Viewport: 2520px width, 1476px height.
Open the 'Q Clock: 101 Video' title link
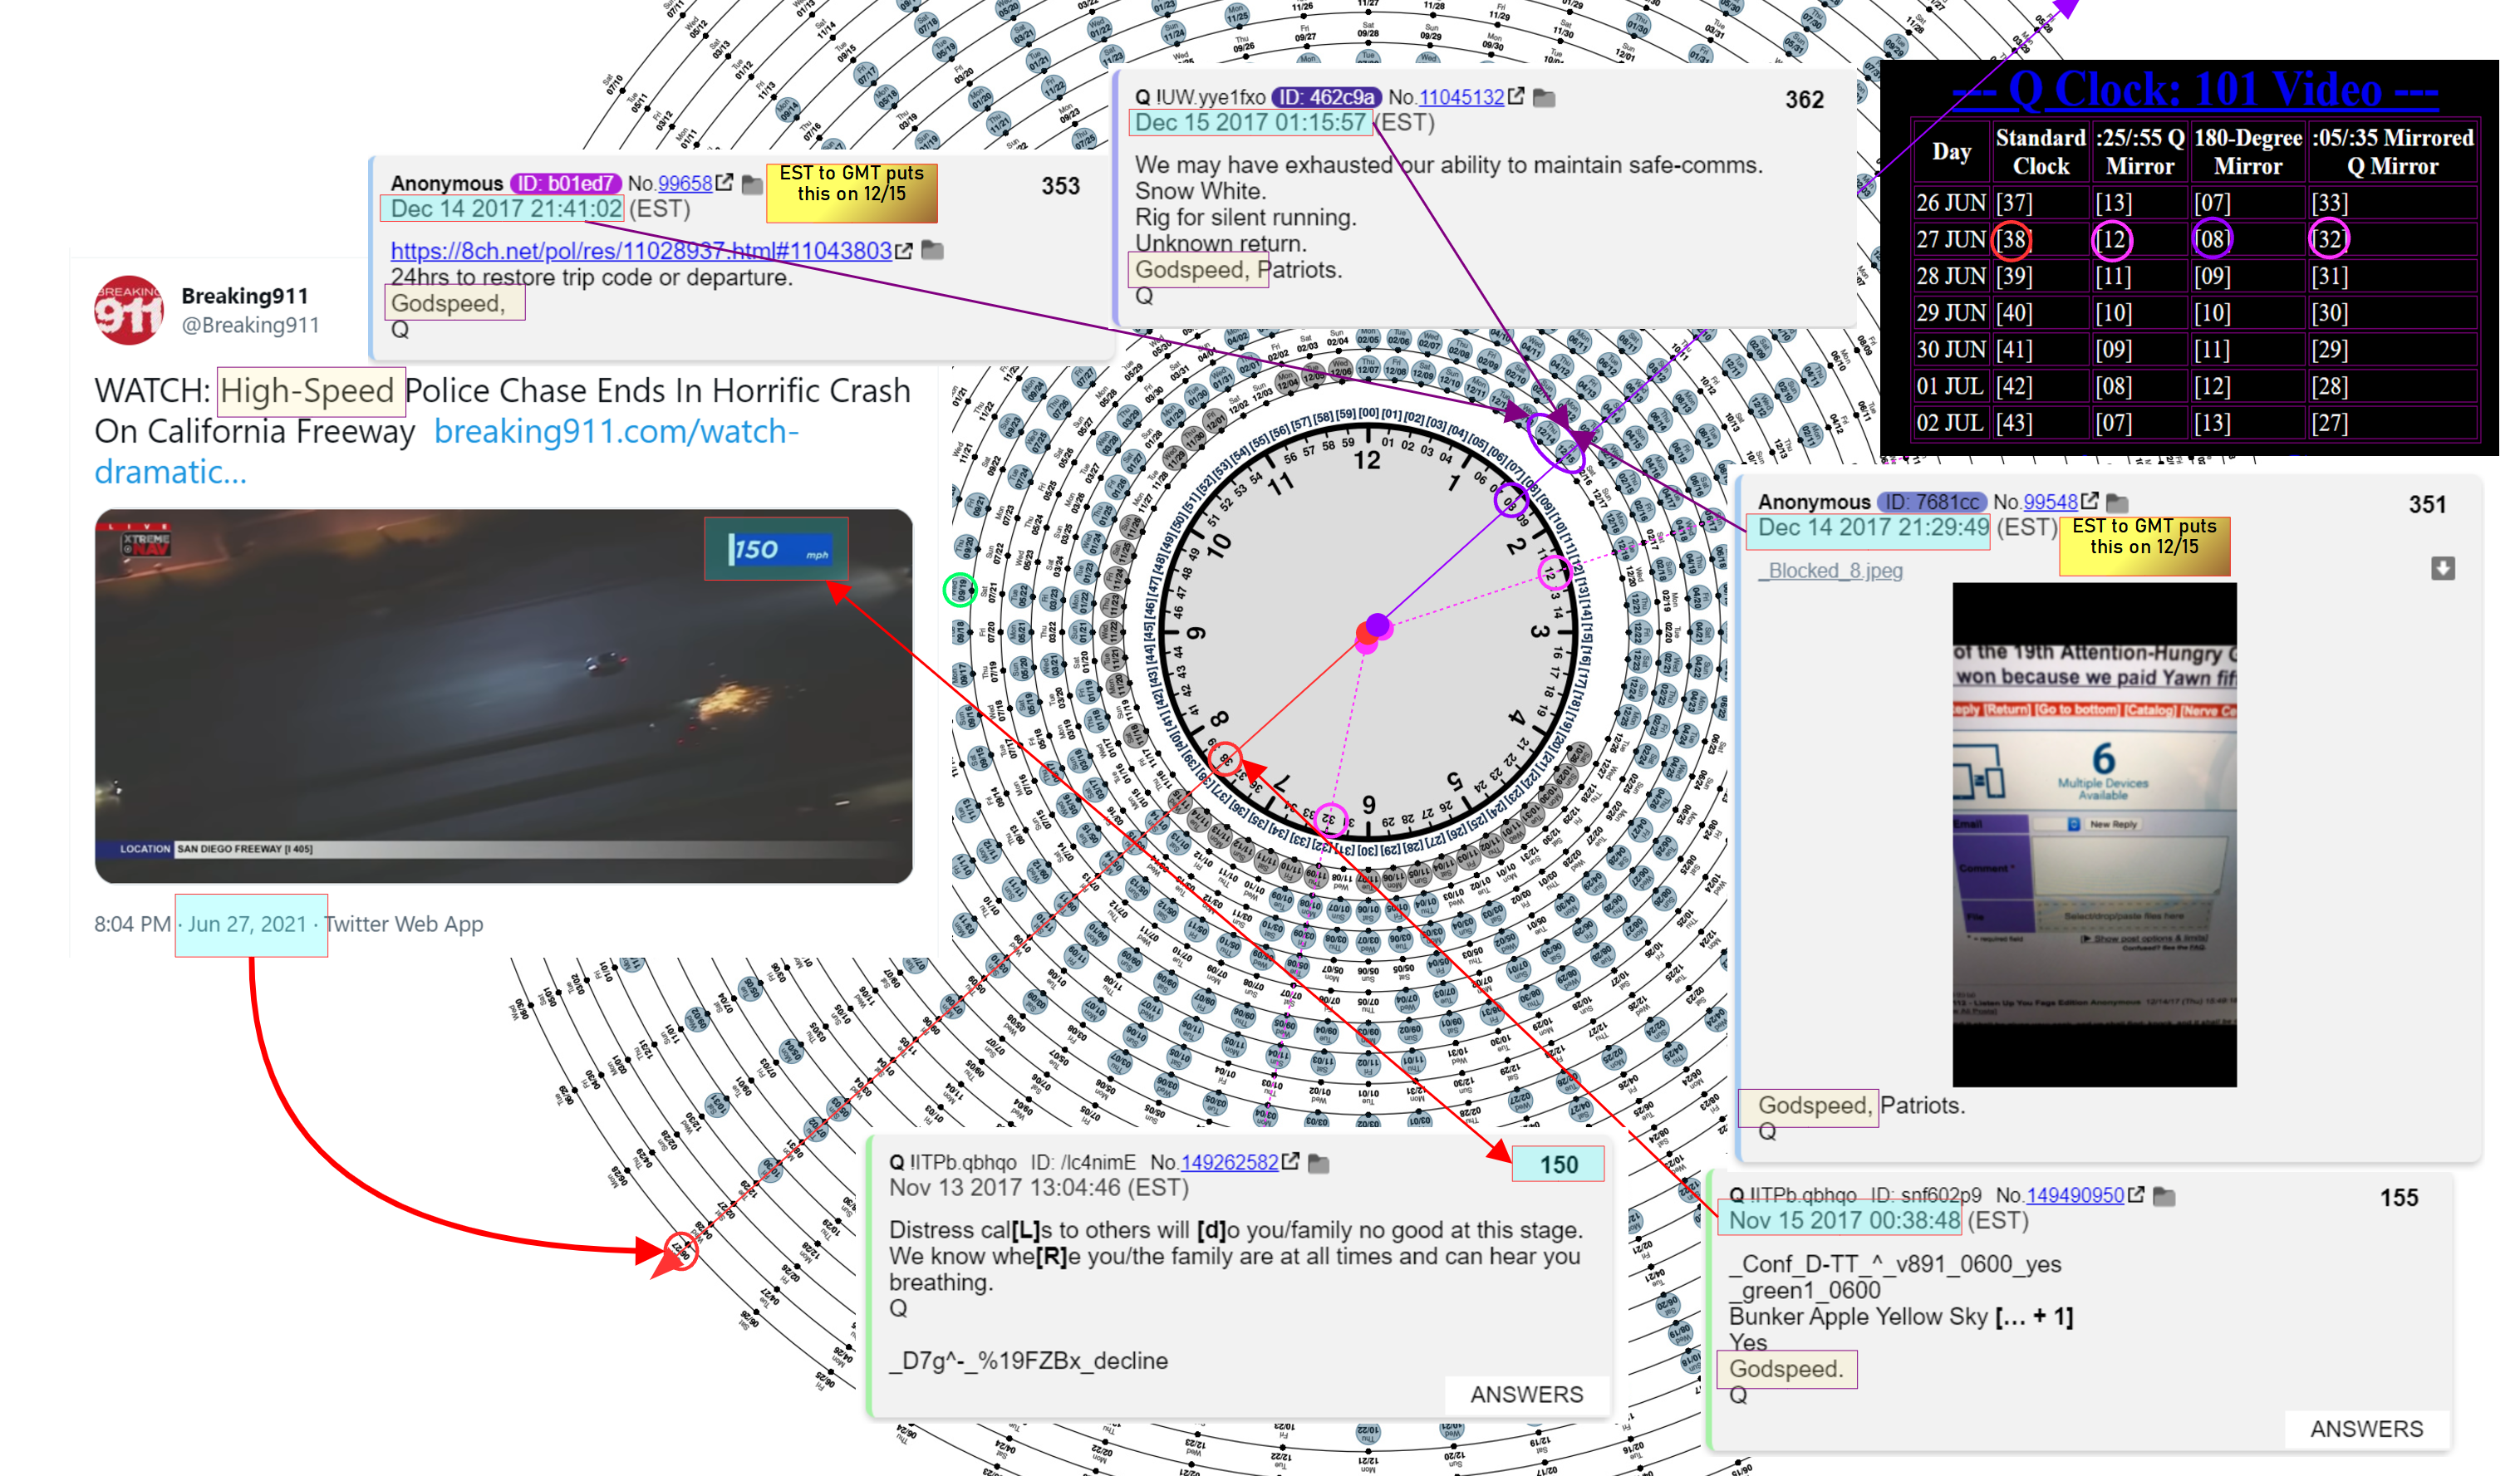[x=2195, y=89]
